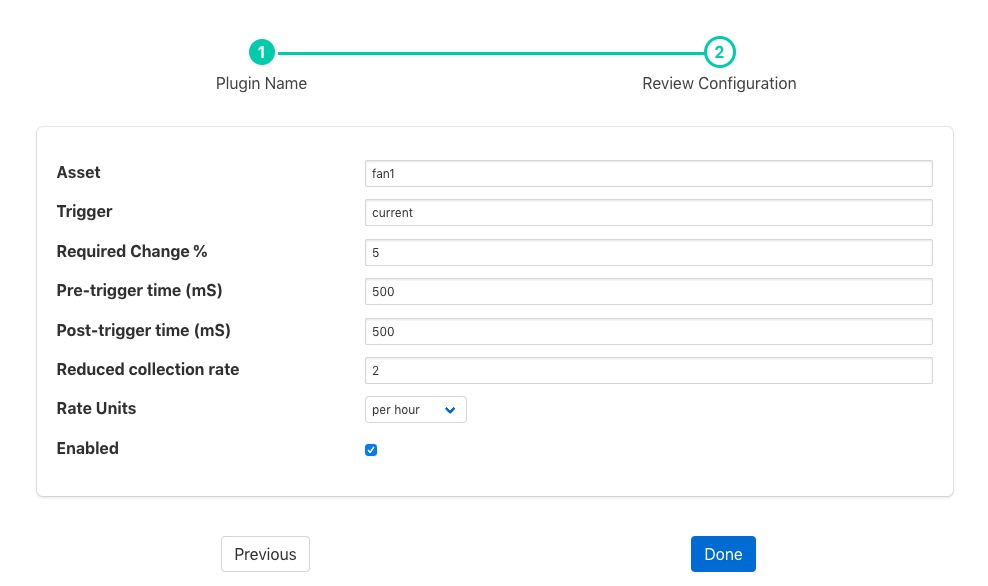Click the Rate Units label text
The width and height of the screenshot is (988, 586).
click(x=96, y=409)
